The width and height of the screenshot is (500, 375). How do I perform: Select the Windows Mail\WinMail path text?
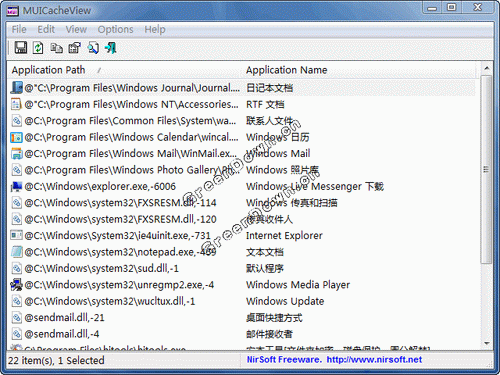click(x=131, y=153)
